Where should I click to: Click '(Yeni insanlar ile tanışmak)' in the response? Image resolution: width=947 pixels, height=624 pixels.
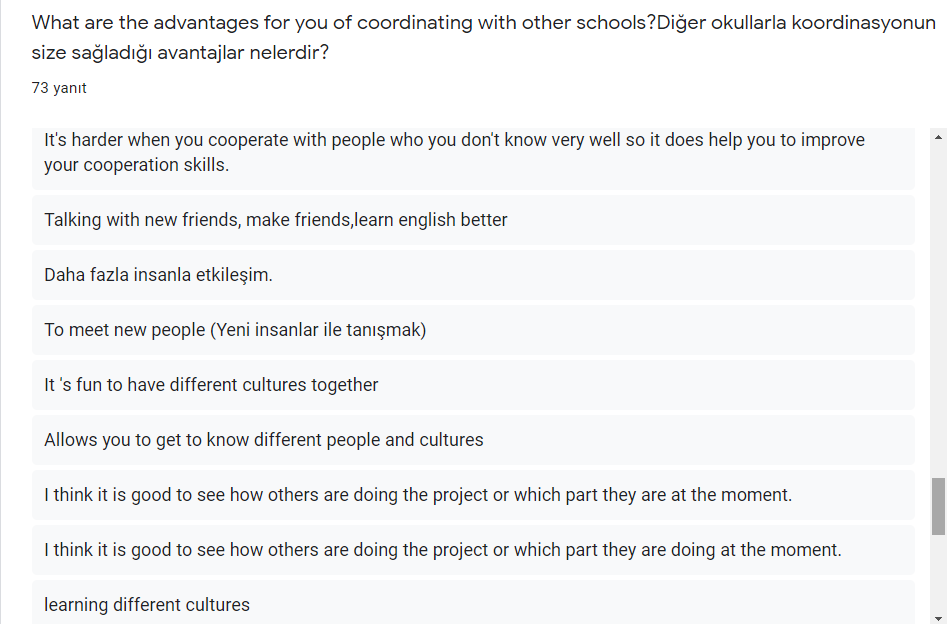318,330
